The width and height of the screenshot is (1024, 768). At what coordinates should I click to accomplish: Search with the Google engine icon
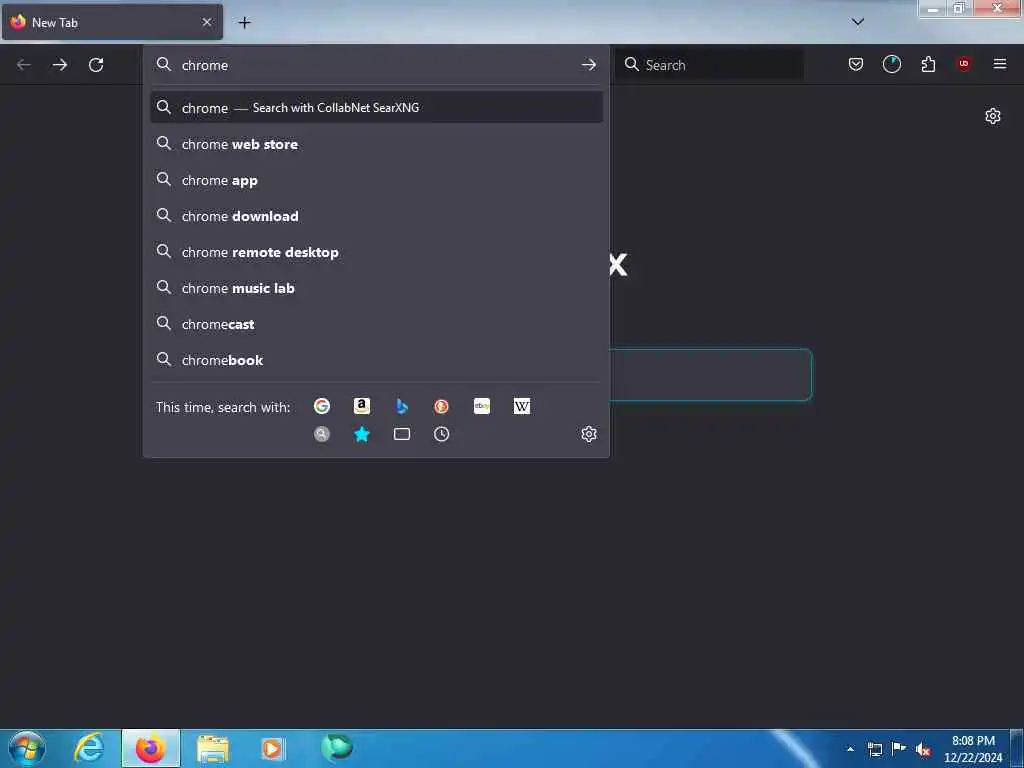(x=322, y=406)
